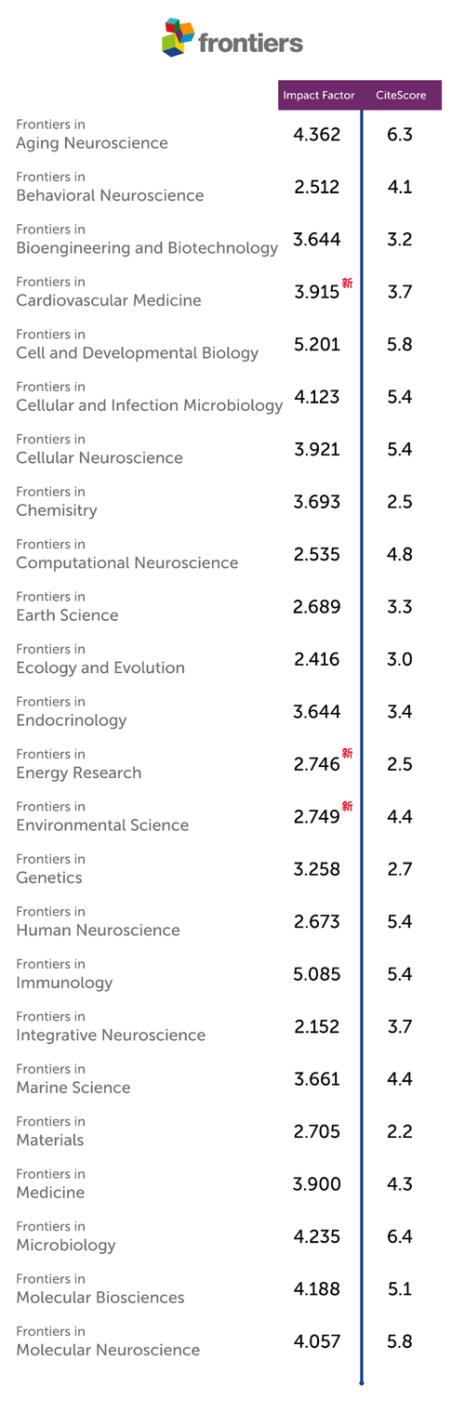
Task: Open Cell and Developmental Biology journal
Action: coord(137,344)
